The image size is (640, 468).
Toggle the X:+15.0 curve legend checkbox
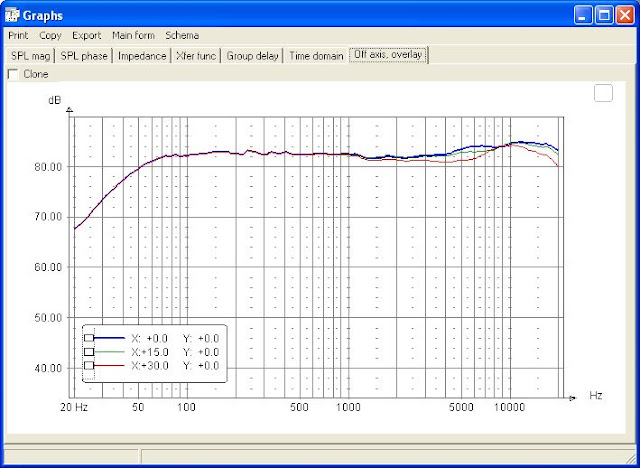coord(89,352)
